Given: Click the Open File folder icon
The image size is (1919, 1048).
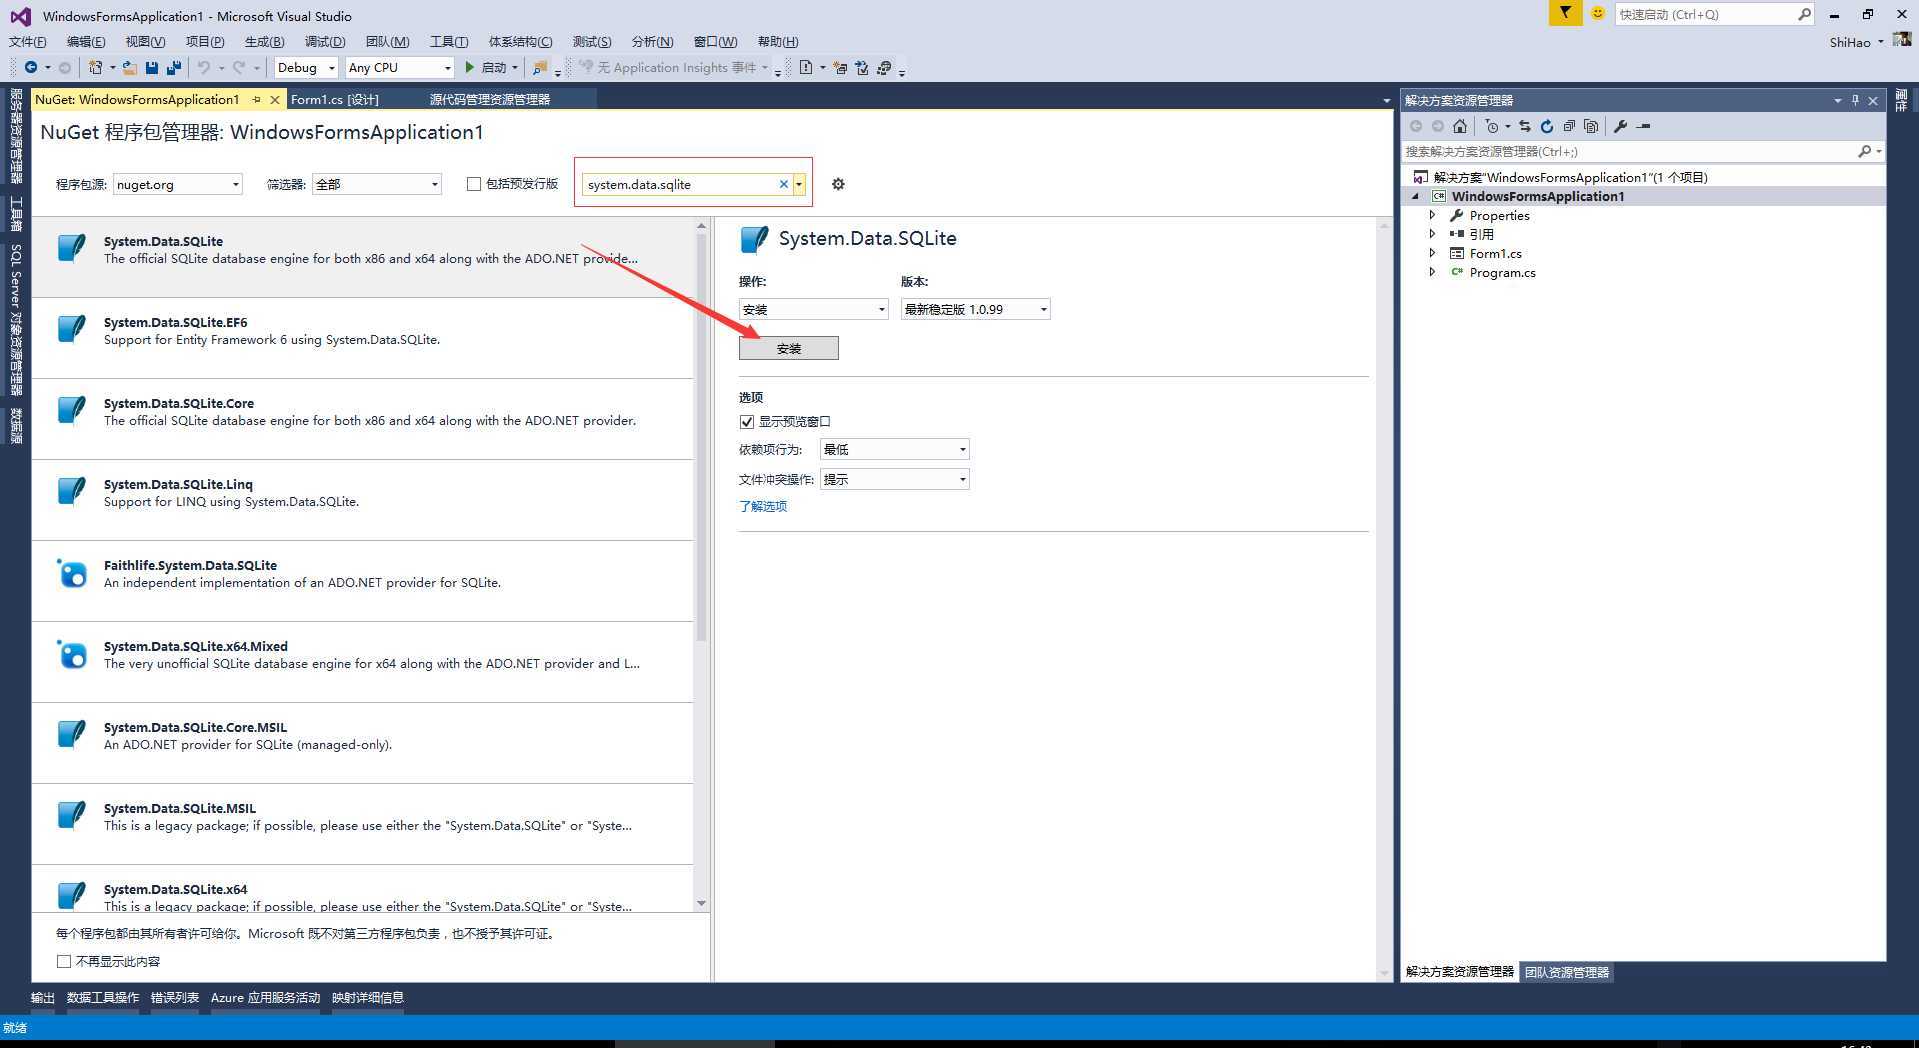Looking at the screenshot, I should tap(129, 67).
